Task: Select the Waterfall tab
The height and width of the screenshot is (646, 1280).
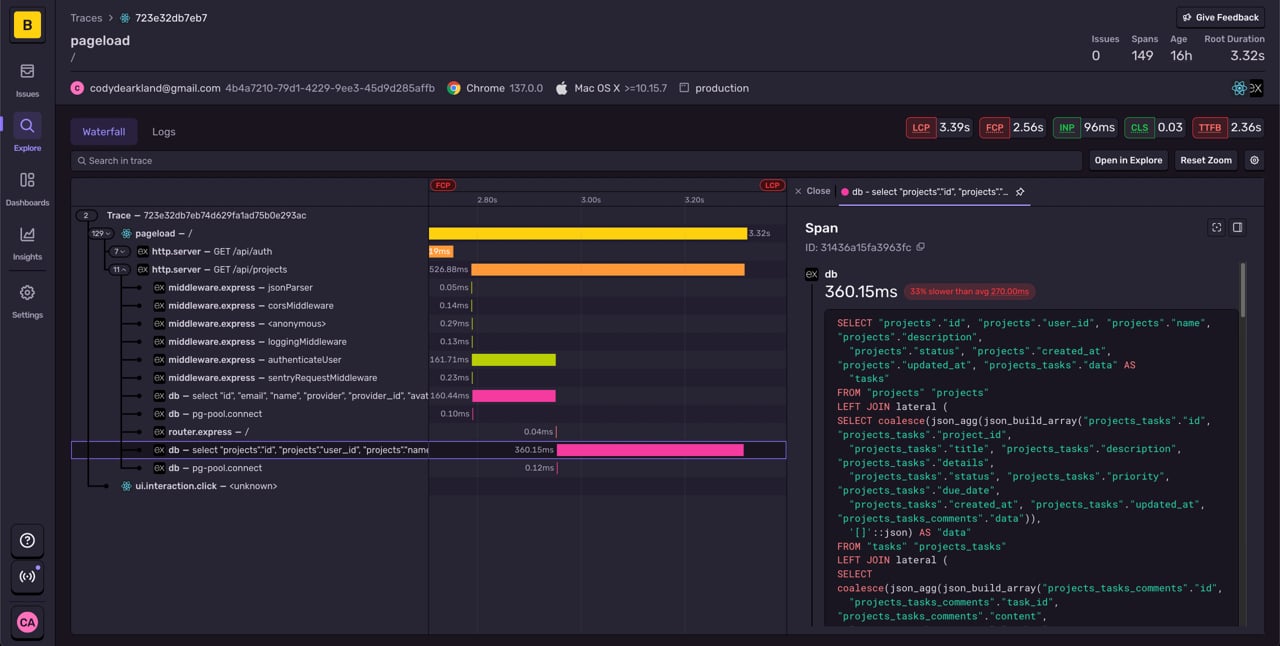Action: point(104,132)
